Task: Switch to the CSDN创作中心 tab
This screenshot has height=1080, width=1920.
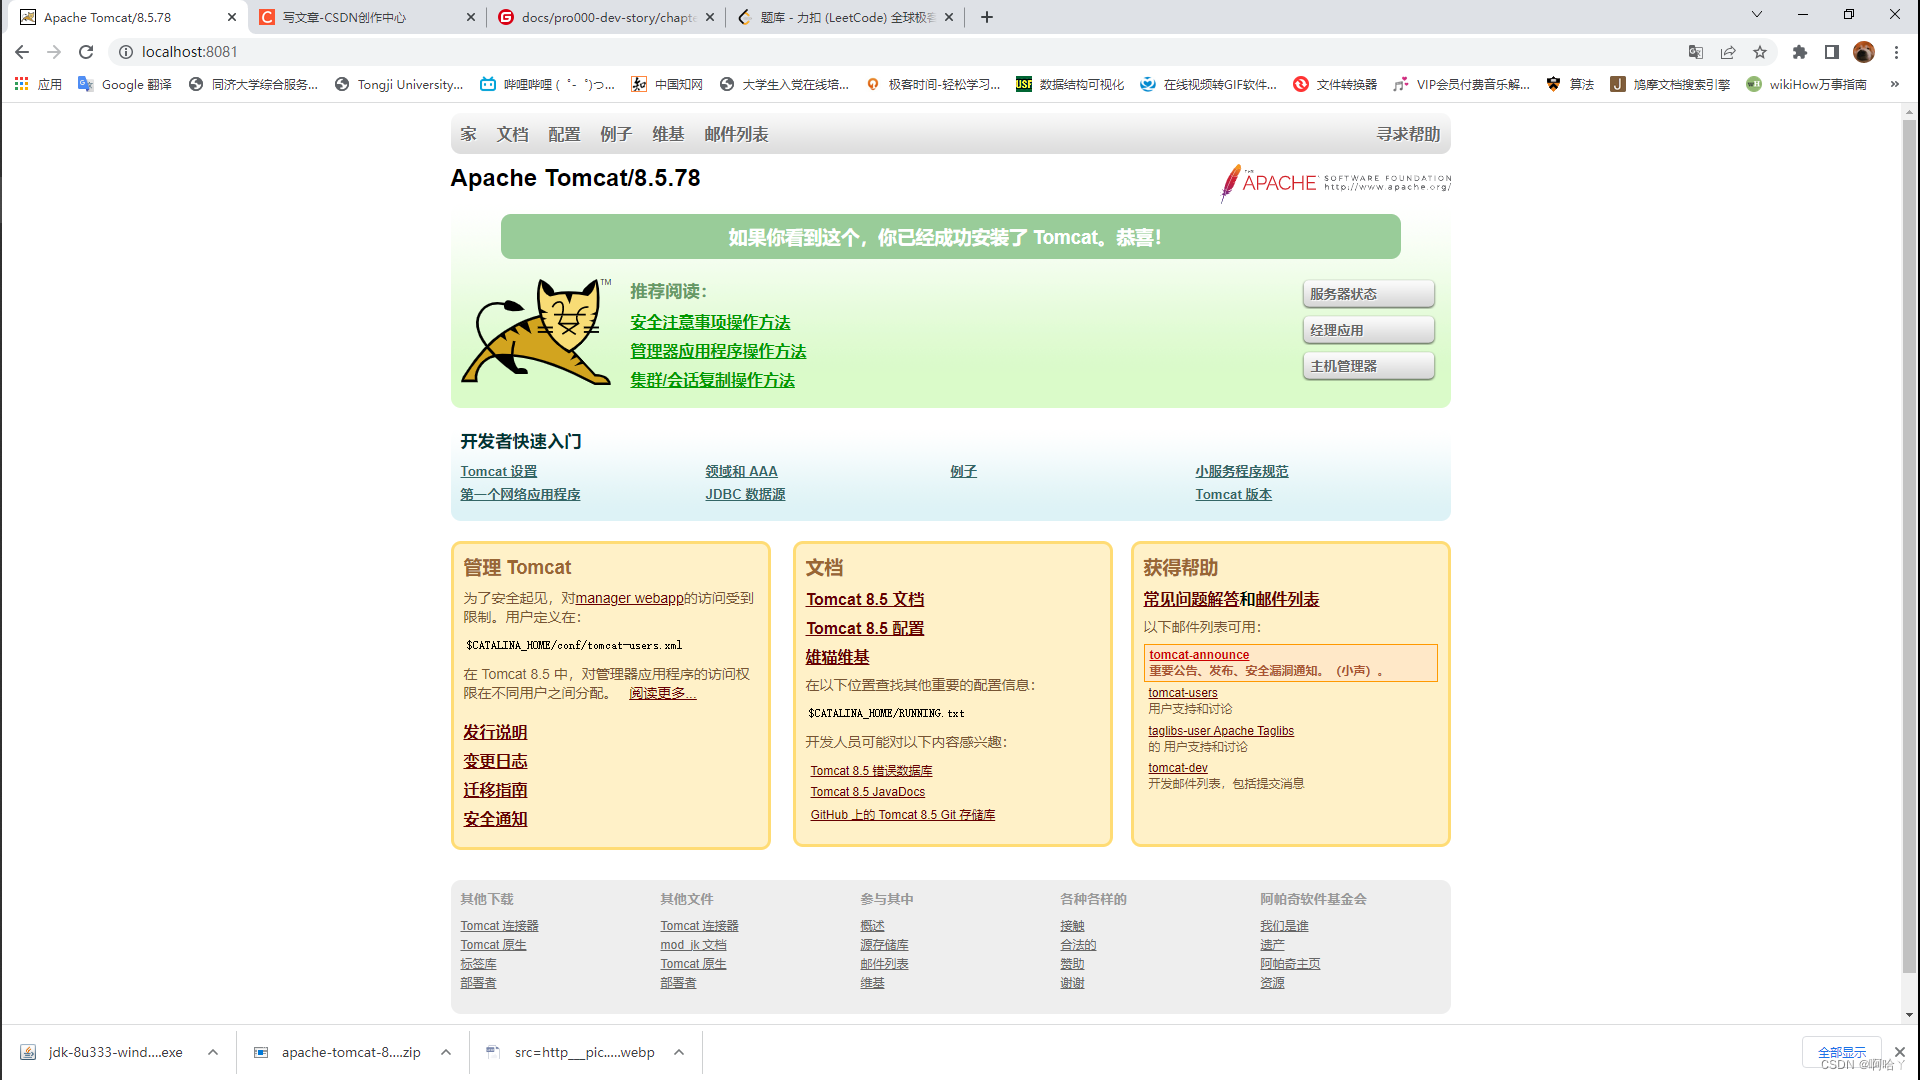Action: tap(365, 17)
